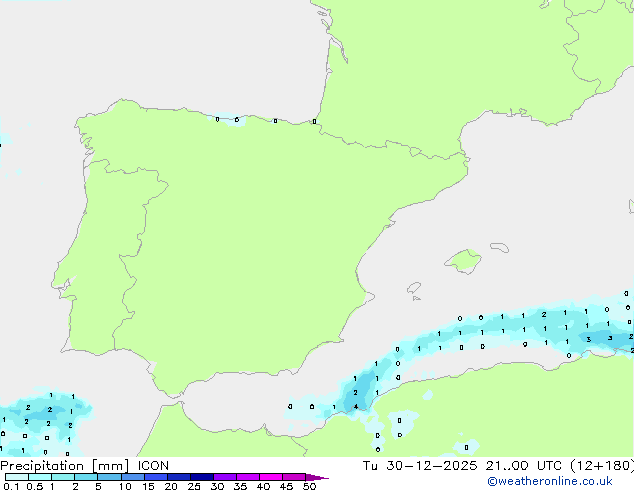Pick the 15 mm legend color swatch
Image resolution: width=634 pixels, height=490 pixels.
pos(155,477)
